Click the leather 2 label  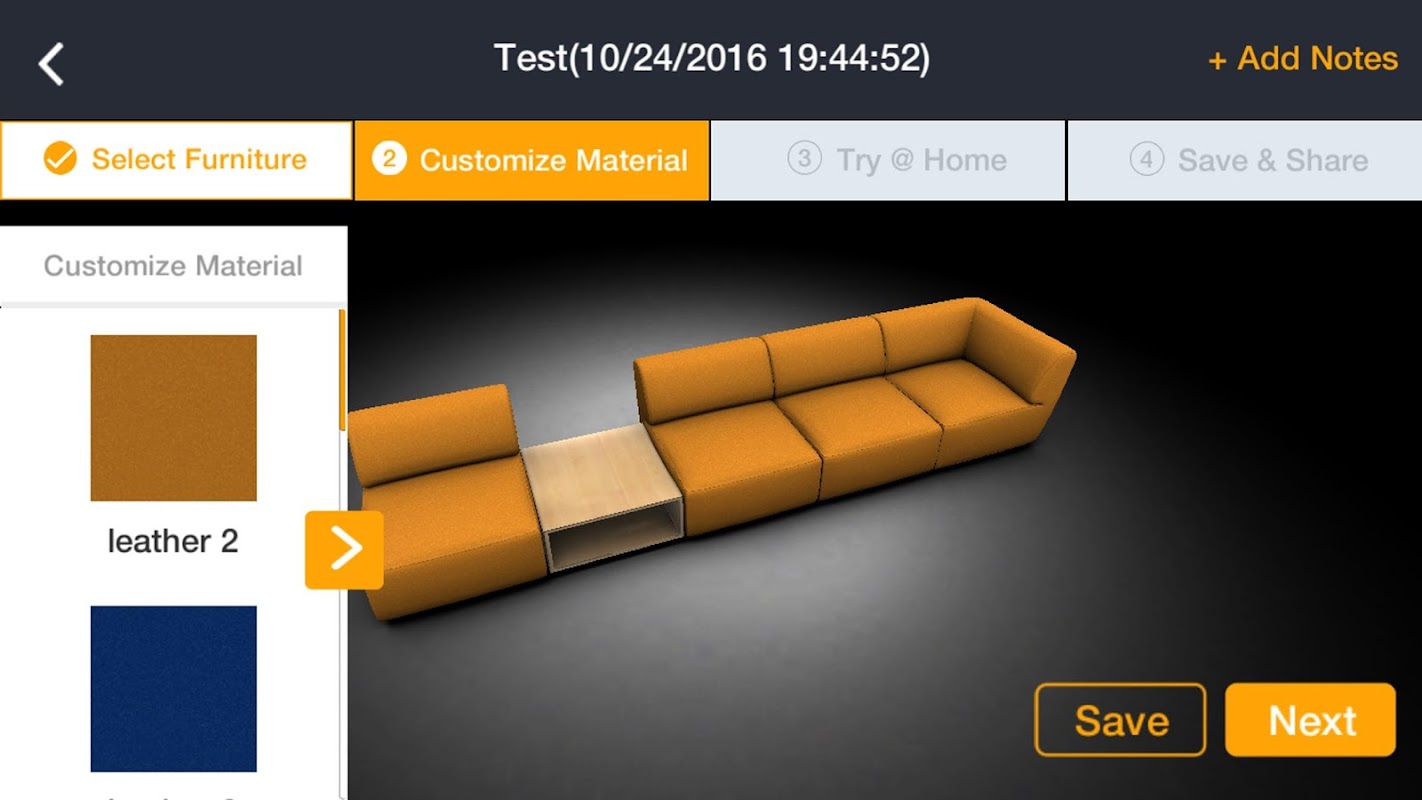(x=173, y=542)
